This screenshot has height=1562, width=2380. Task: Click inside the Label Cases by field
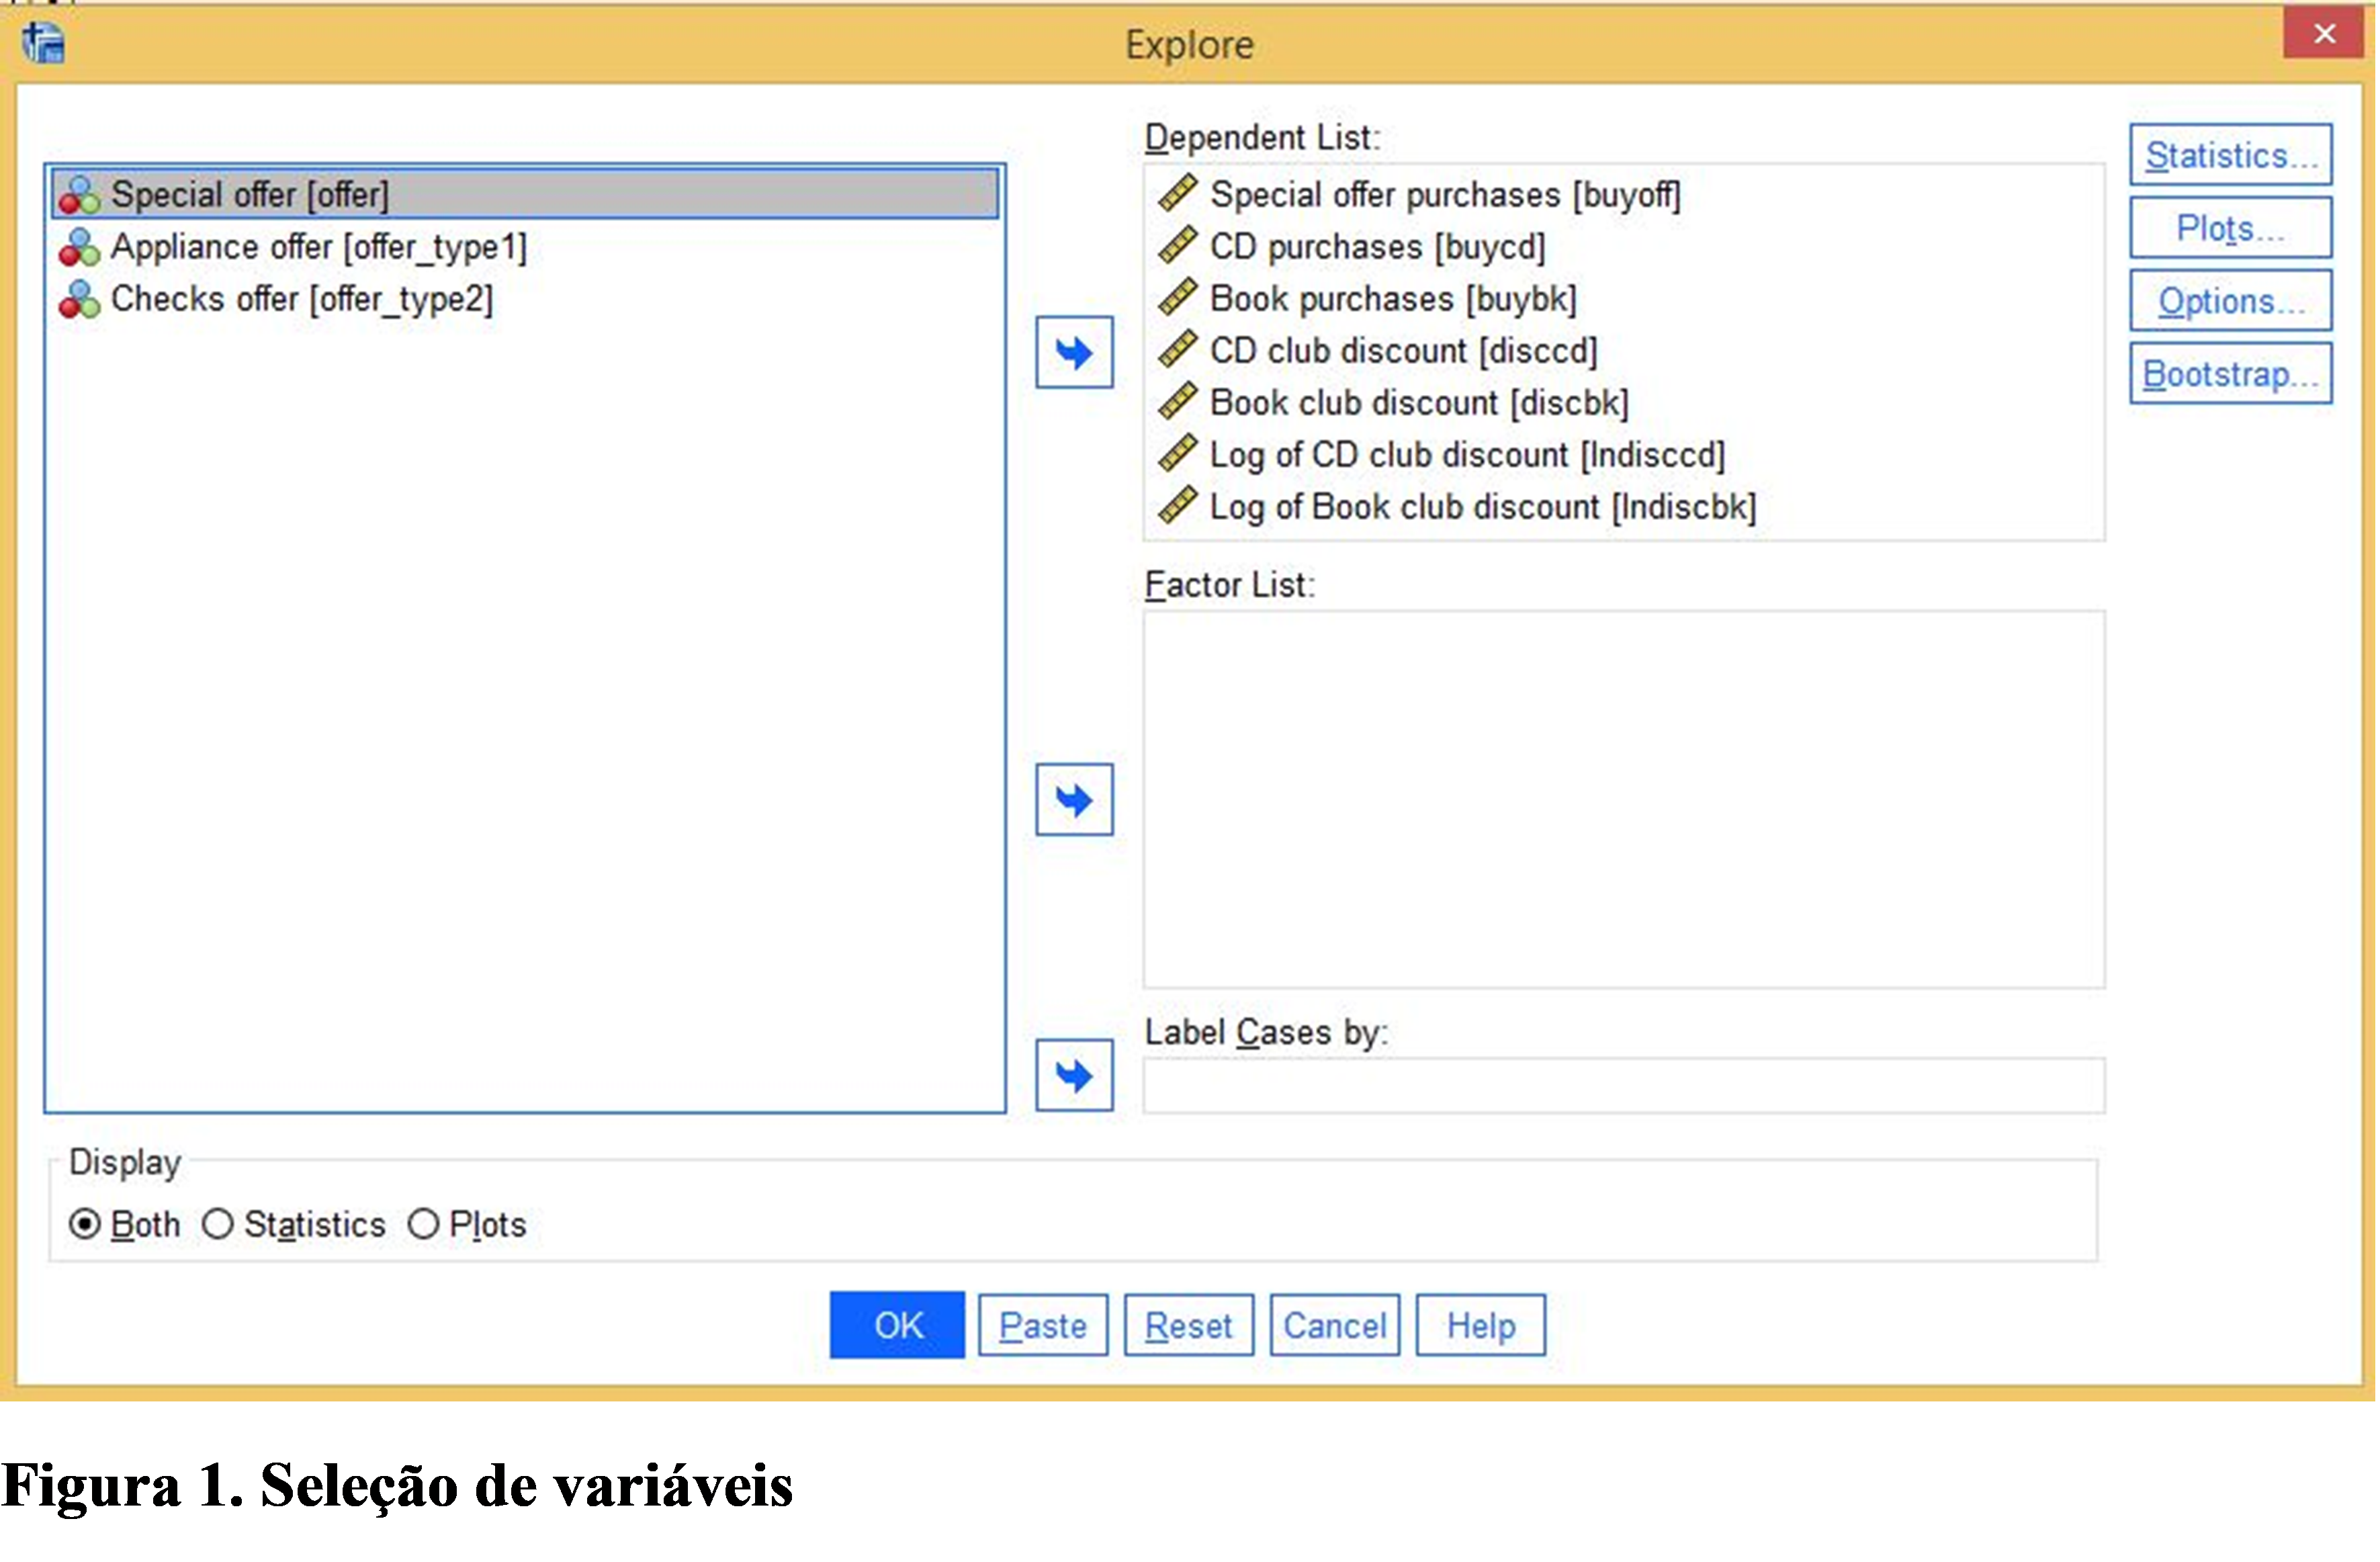1623,1086
